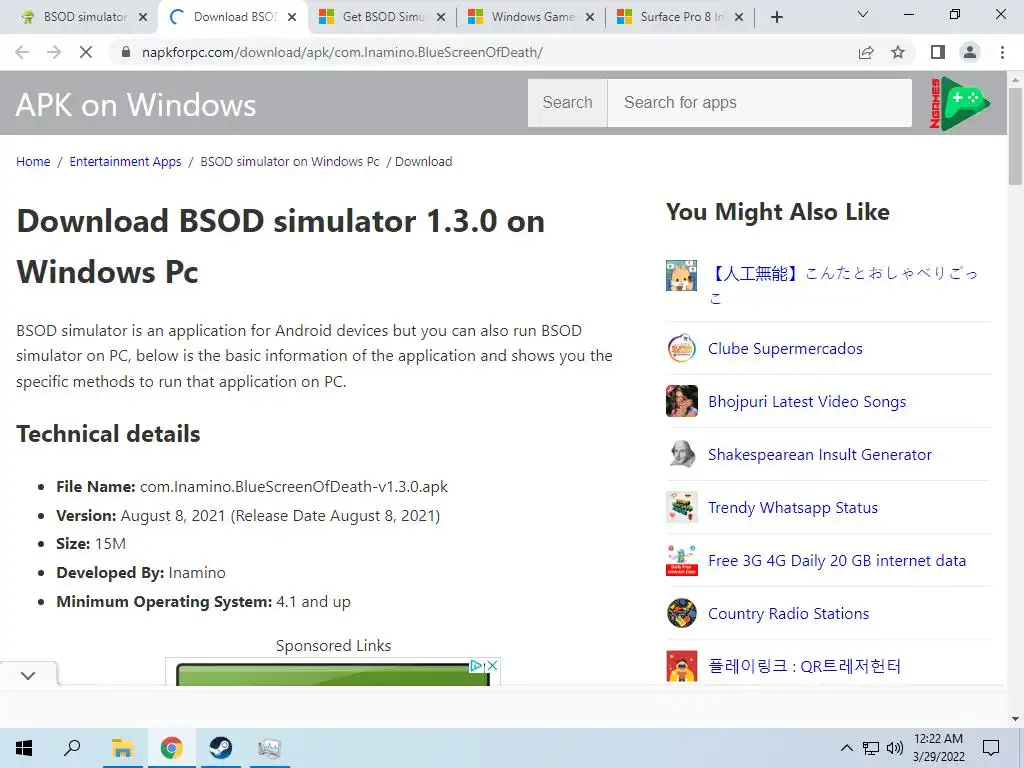
Task: Open a new browser tab
Action: point(776,17)
